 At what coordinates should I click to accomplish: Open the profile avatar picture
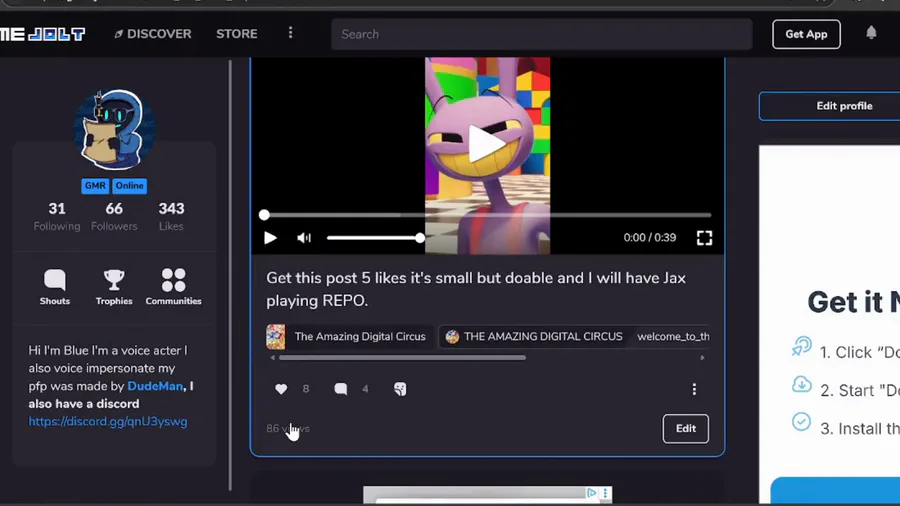[114, 130]
